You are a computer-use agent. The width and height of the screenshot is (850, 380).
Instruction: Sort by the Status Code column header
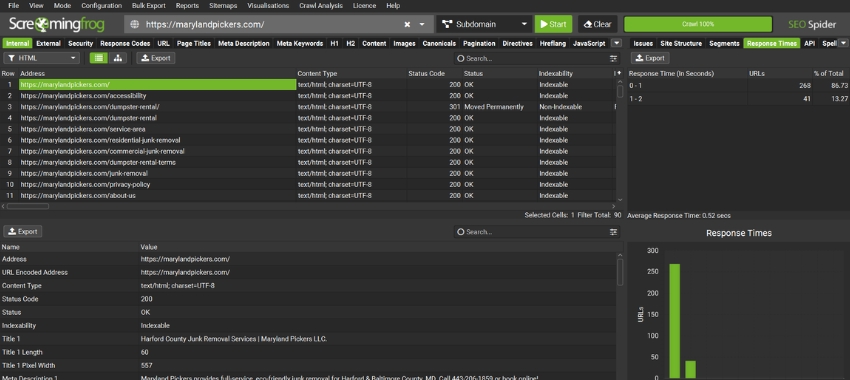click(426, 73)
